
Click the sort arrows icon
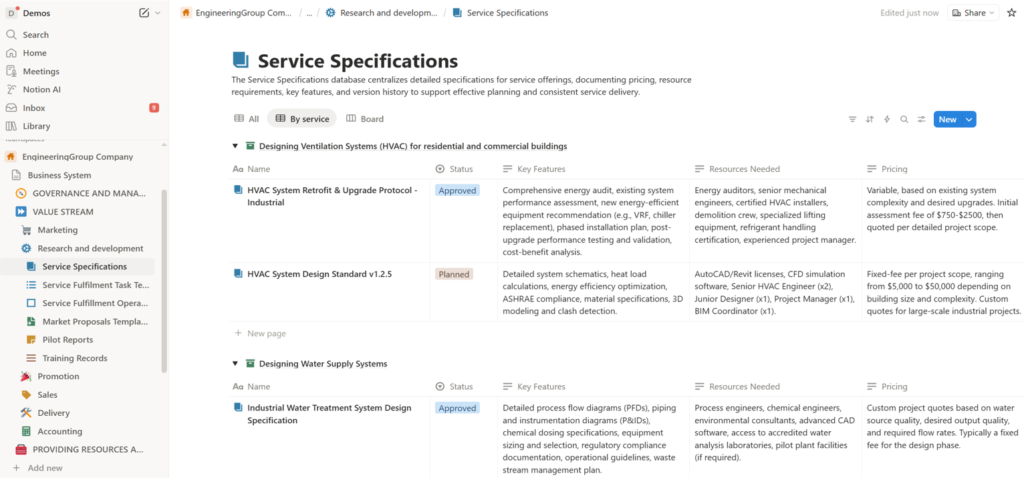(x=869, y=119)
